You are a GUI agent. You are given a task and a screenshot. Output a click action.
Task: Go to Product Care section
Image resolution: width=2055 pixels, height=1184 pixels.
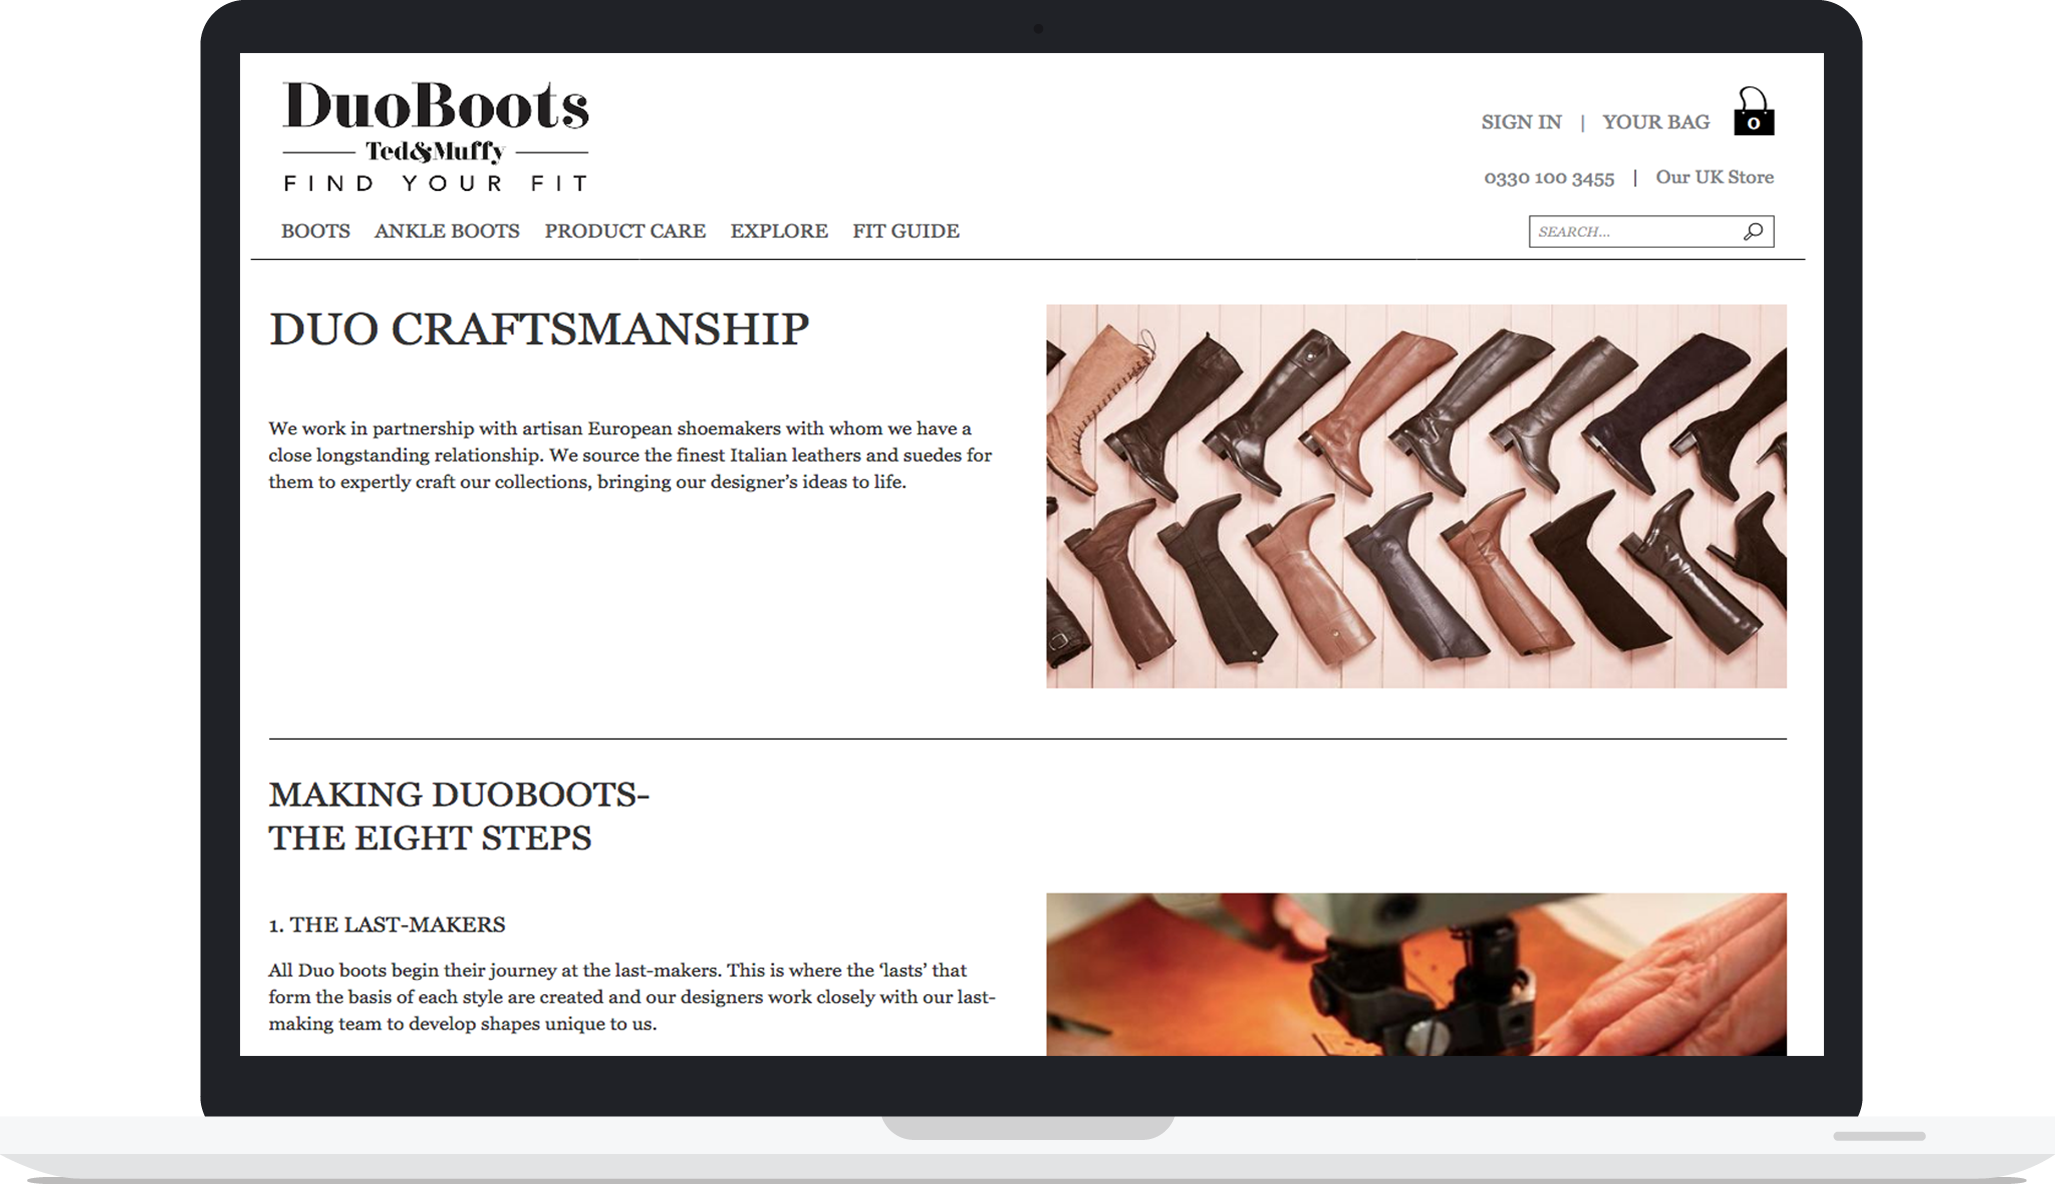point(625,231)
